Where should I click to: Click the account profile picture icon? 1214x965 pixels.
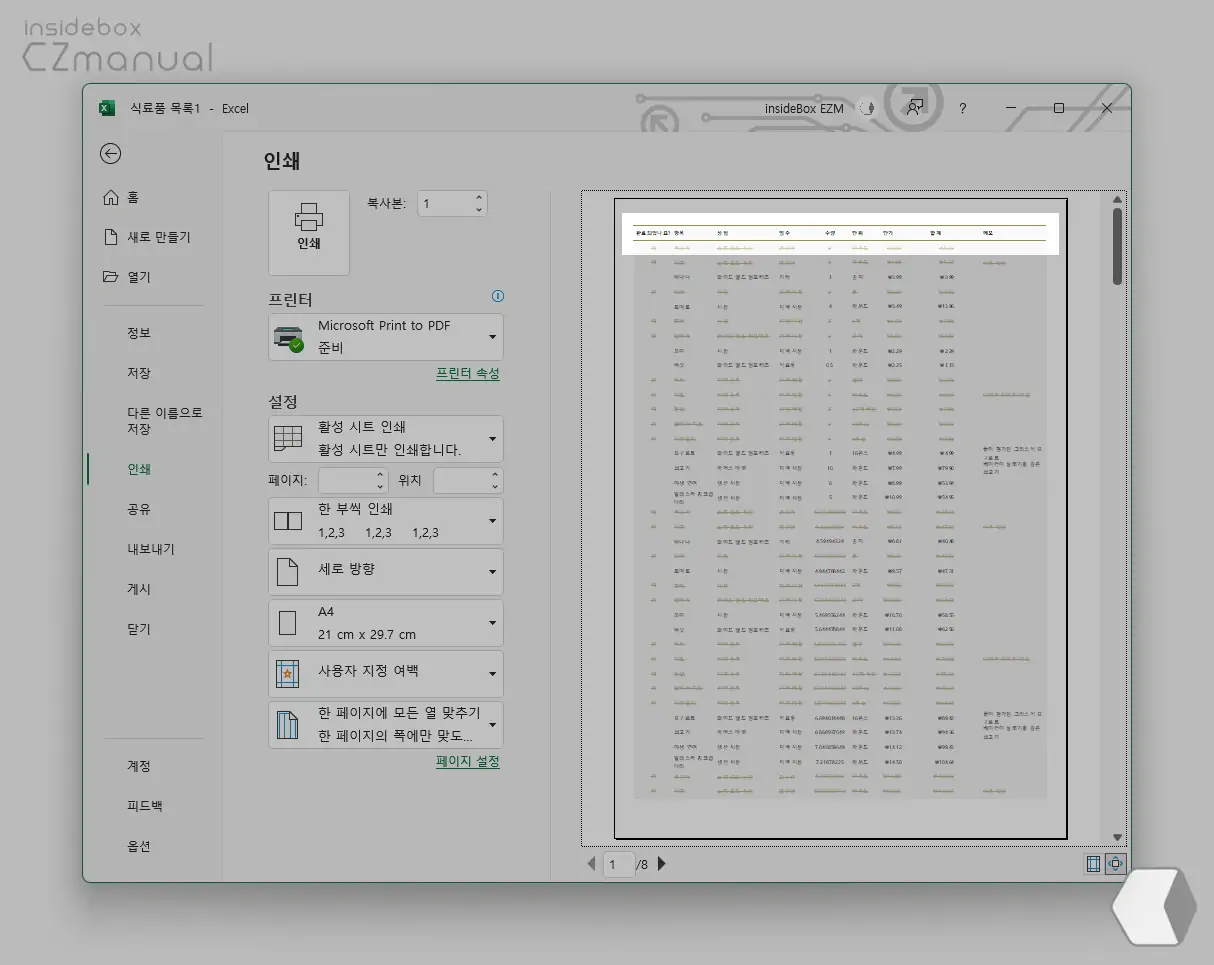867,108
